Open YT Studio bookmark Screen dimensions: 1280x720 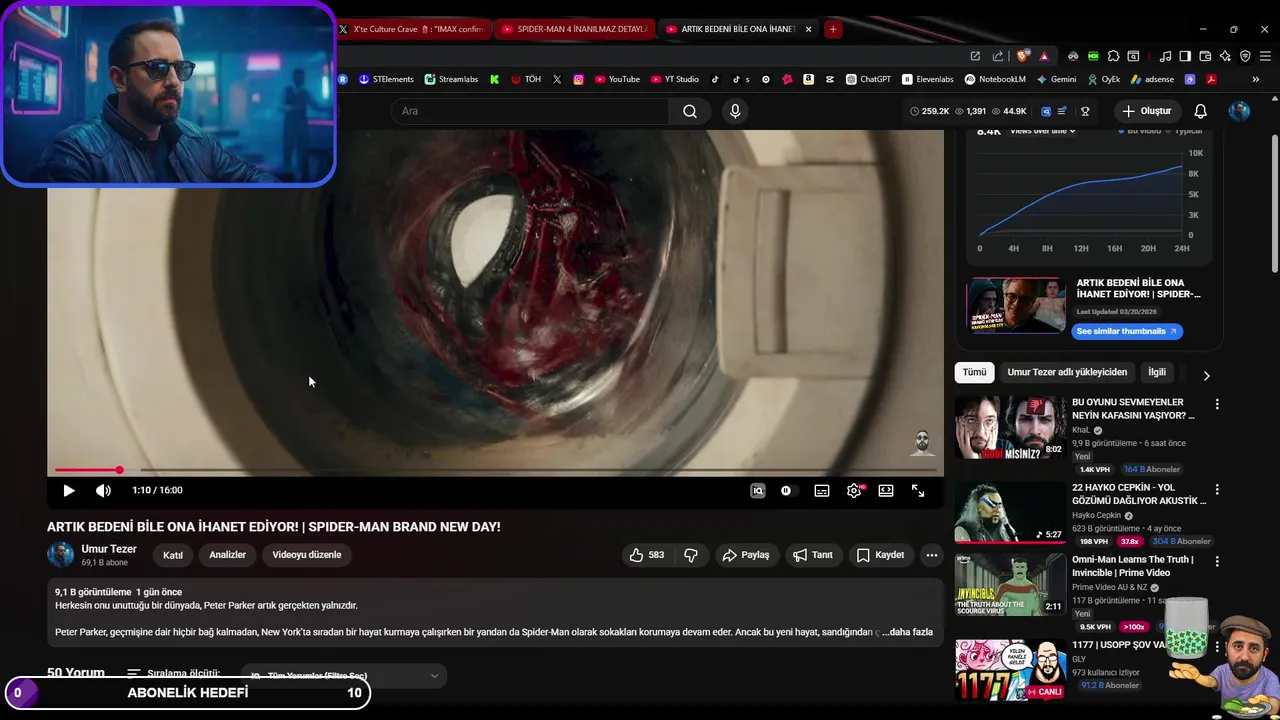point(675,79)
